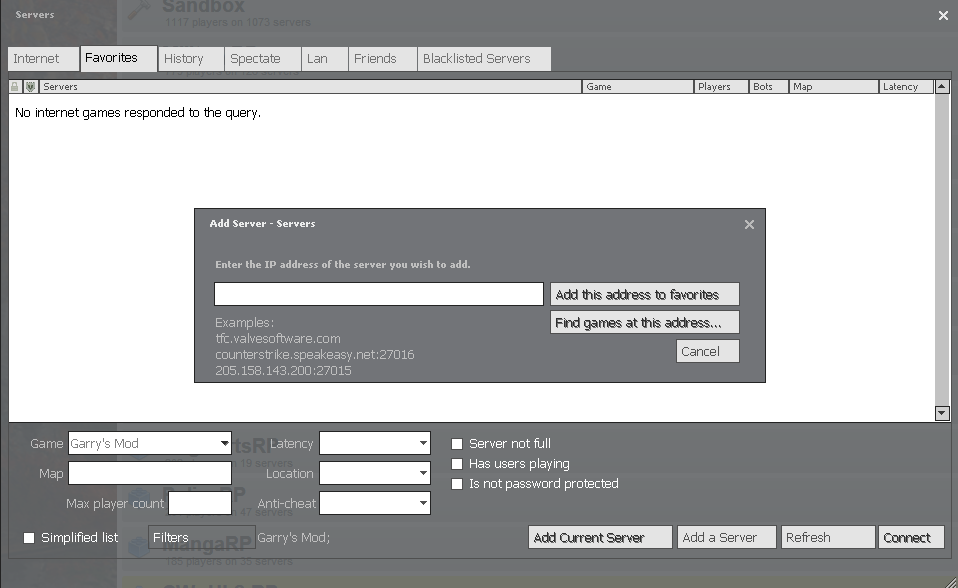Sort by the Servers column header
958x588 pixels.
click(x=310, y=87)
